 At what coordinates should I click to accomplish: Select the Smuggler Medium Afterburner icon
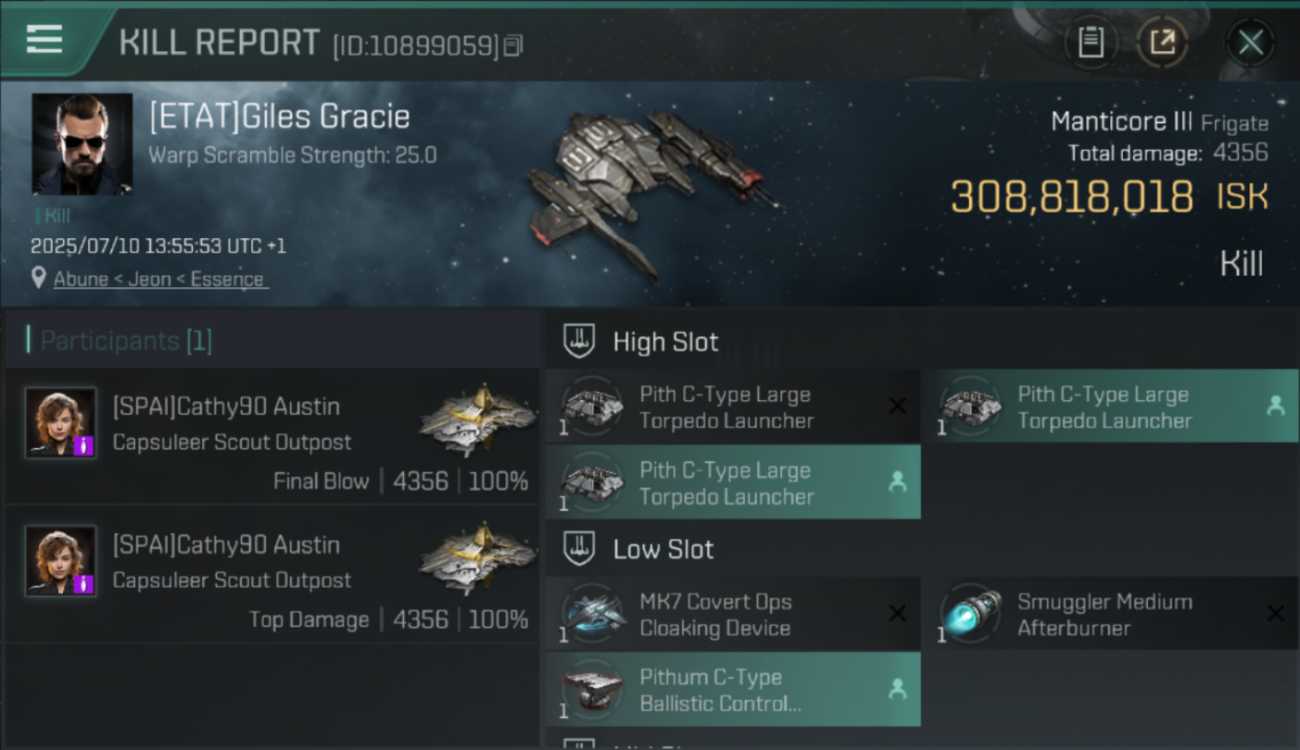971,613
